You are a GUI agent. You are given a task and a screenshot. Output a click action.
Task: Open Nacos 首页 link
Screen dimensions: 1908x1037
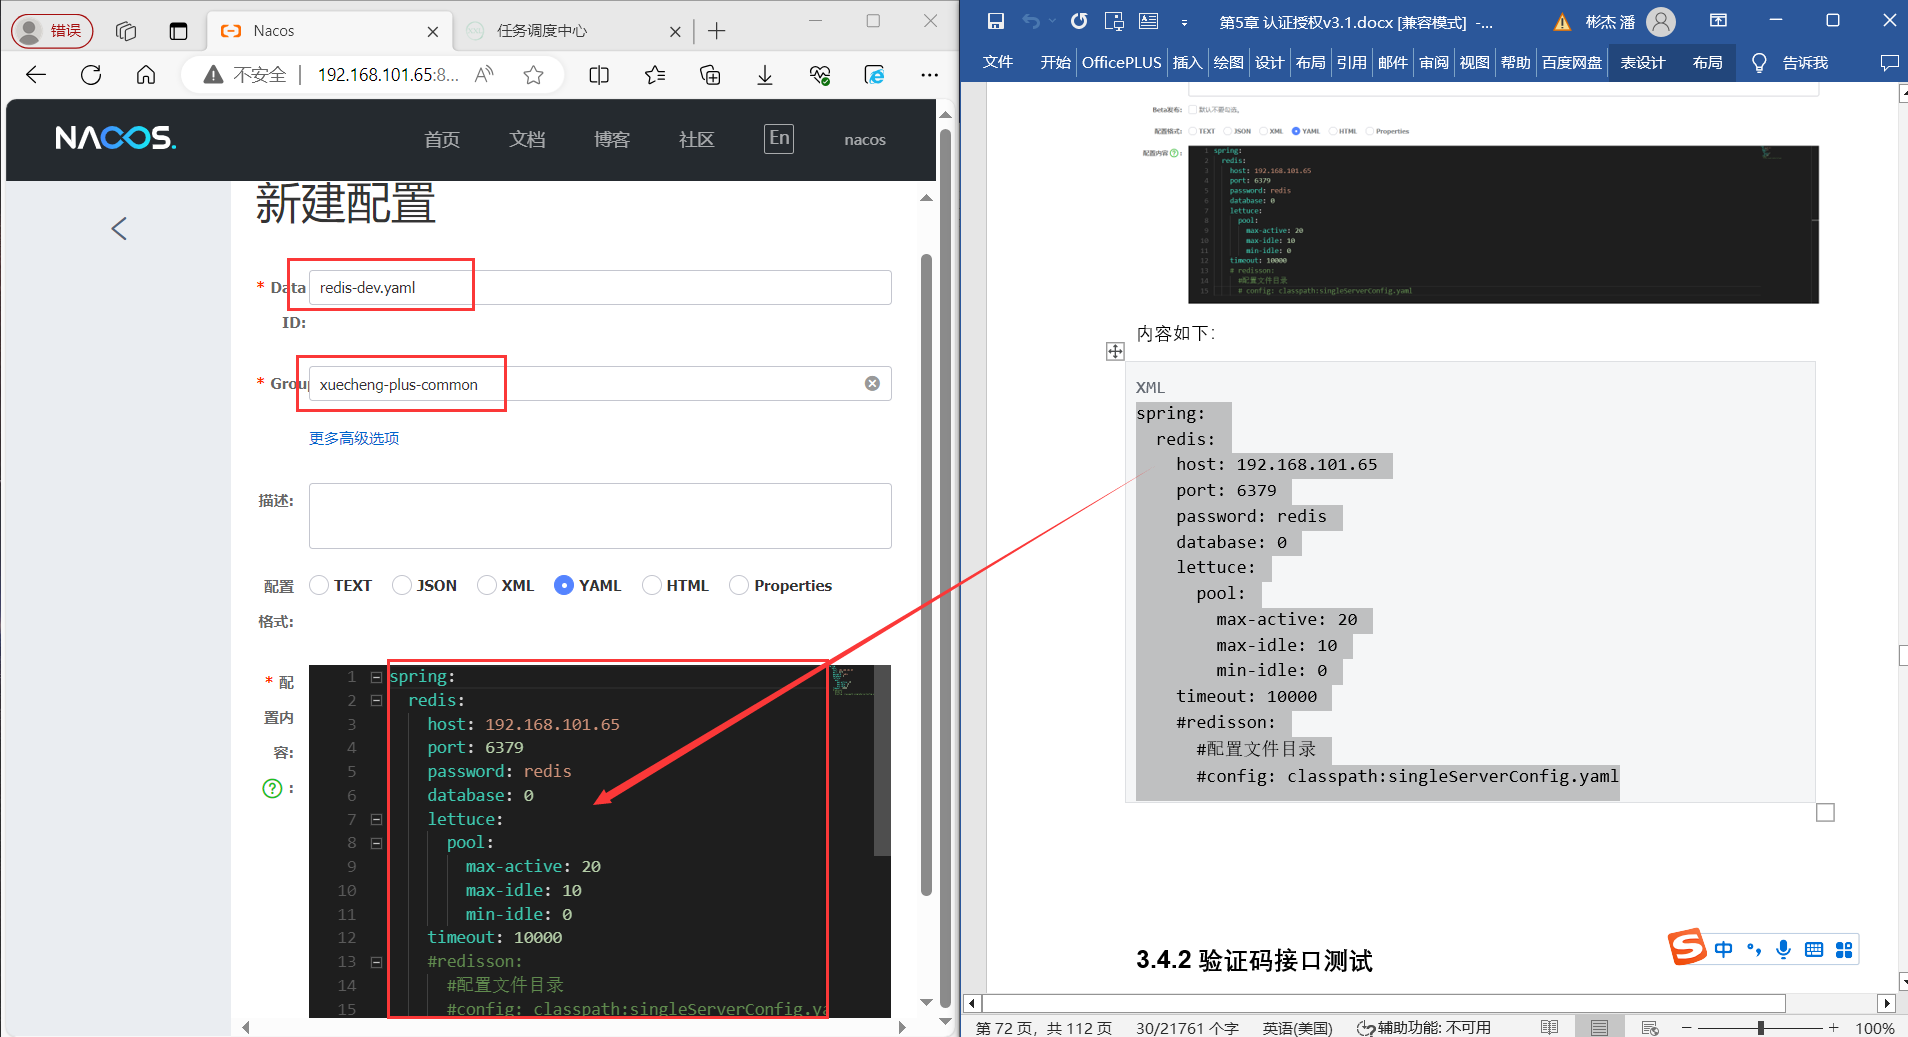tap(442, 140)
